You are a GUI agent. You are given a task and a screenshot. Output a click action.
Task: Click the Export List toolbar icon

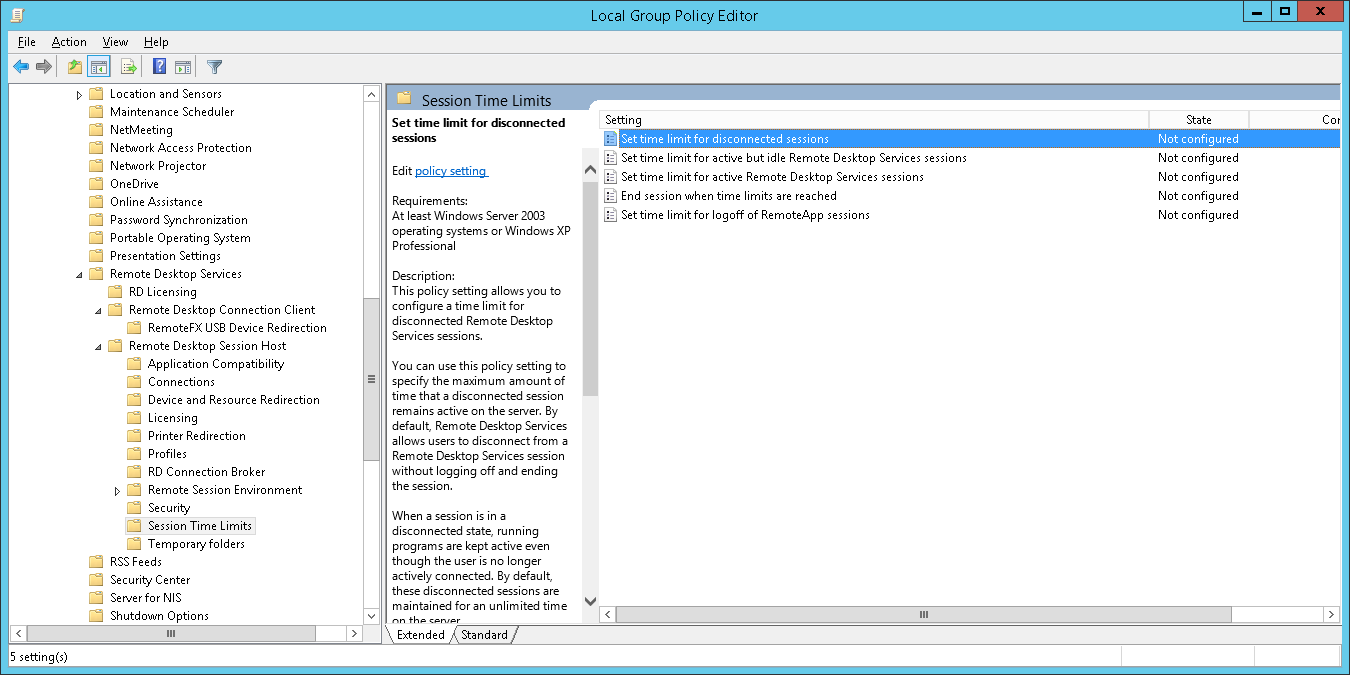tap(128, 67)
